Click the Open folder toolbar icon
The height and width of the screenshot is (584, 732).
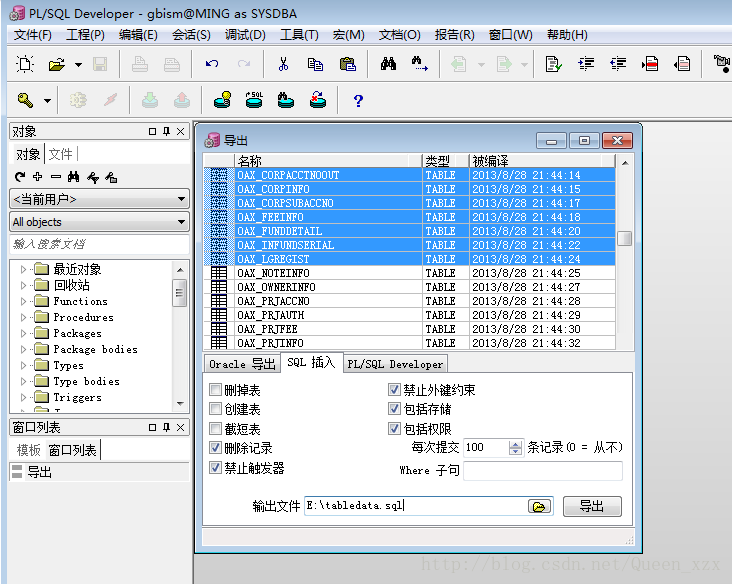pos(57,64)
